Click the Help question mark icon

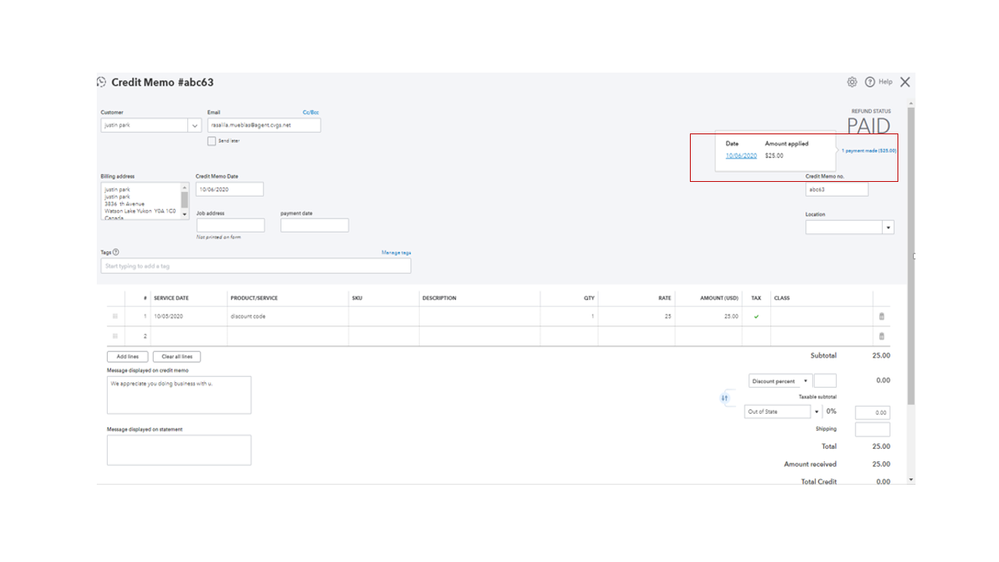(870, 82)
